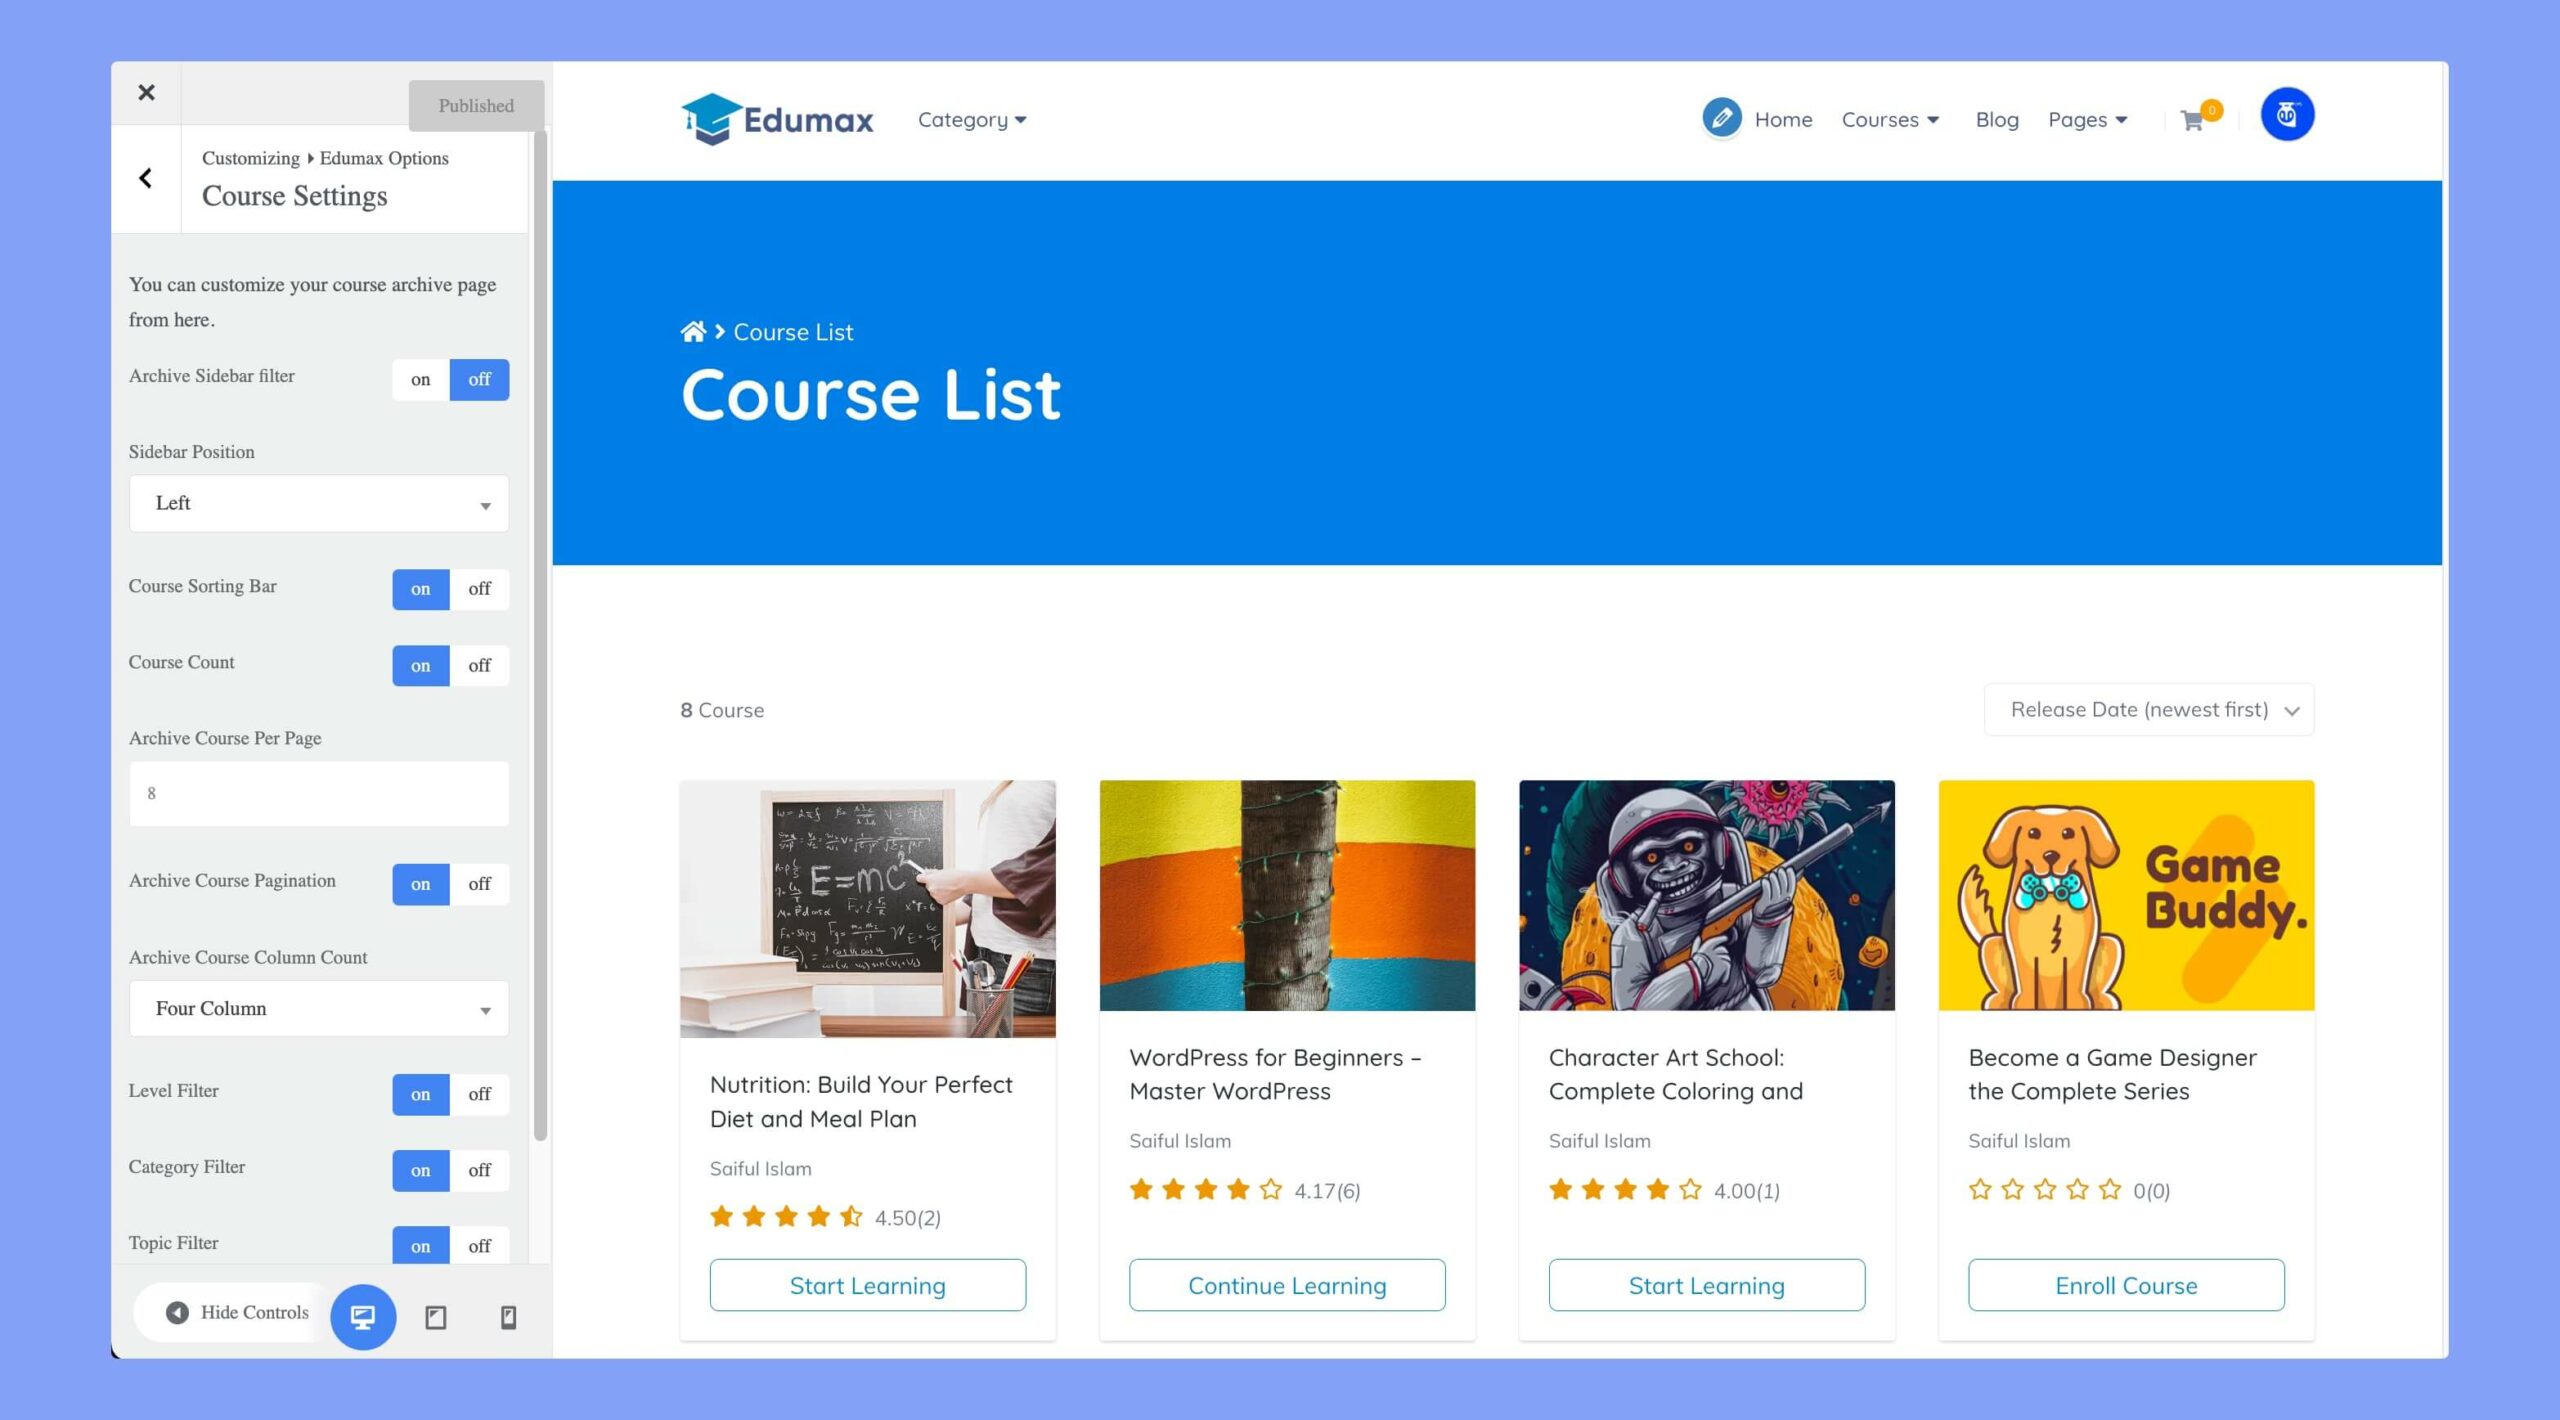
Task: Click the desktop view icon bottom left
Action: click(362, 1315)
